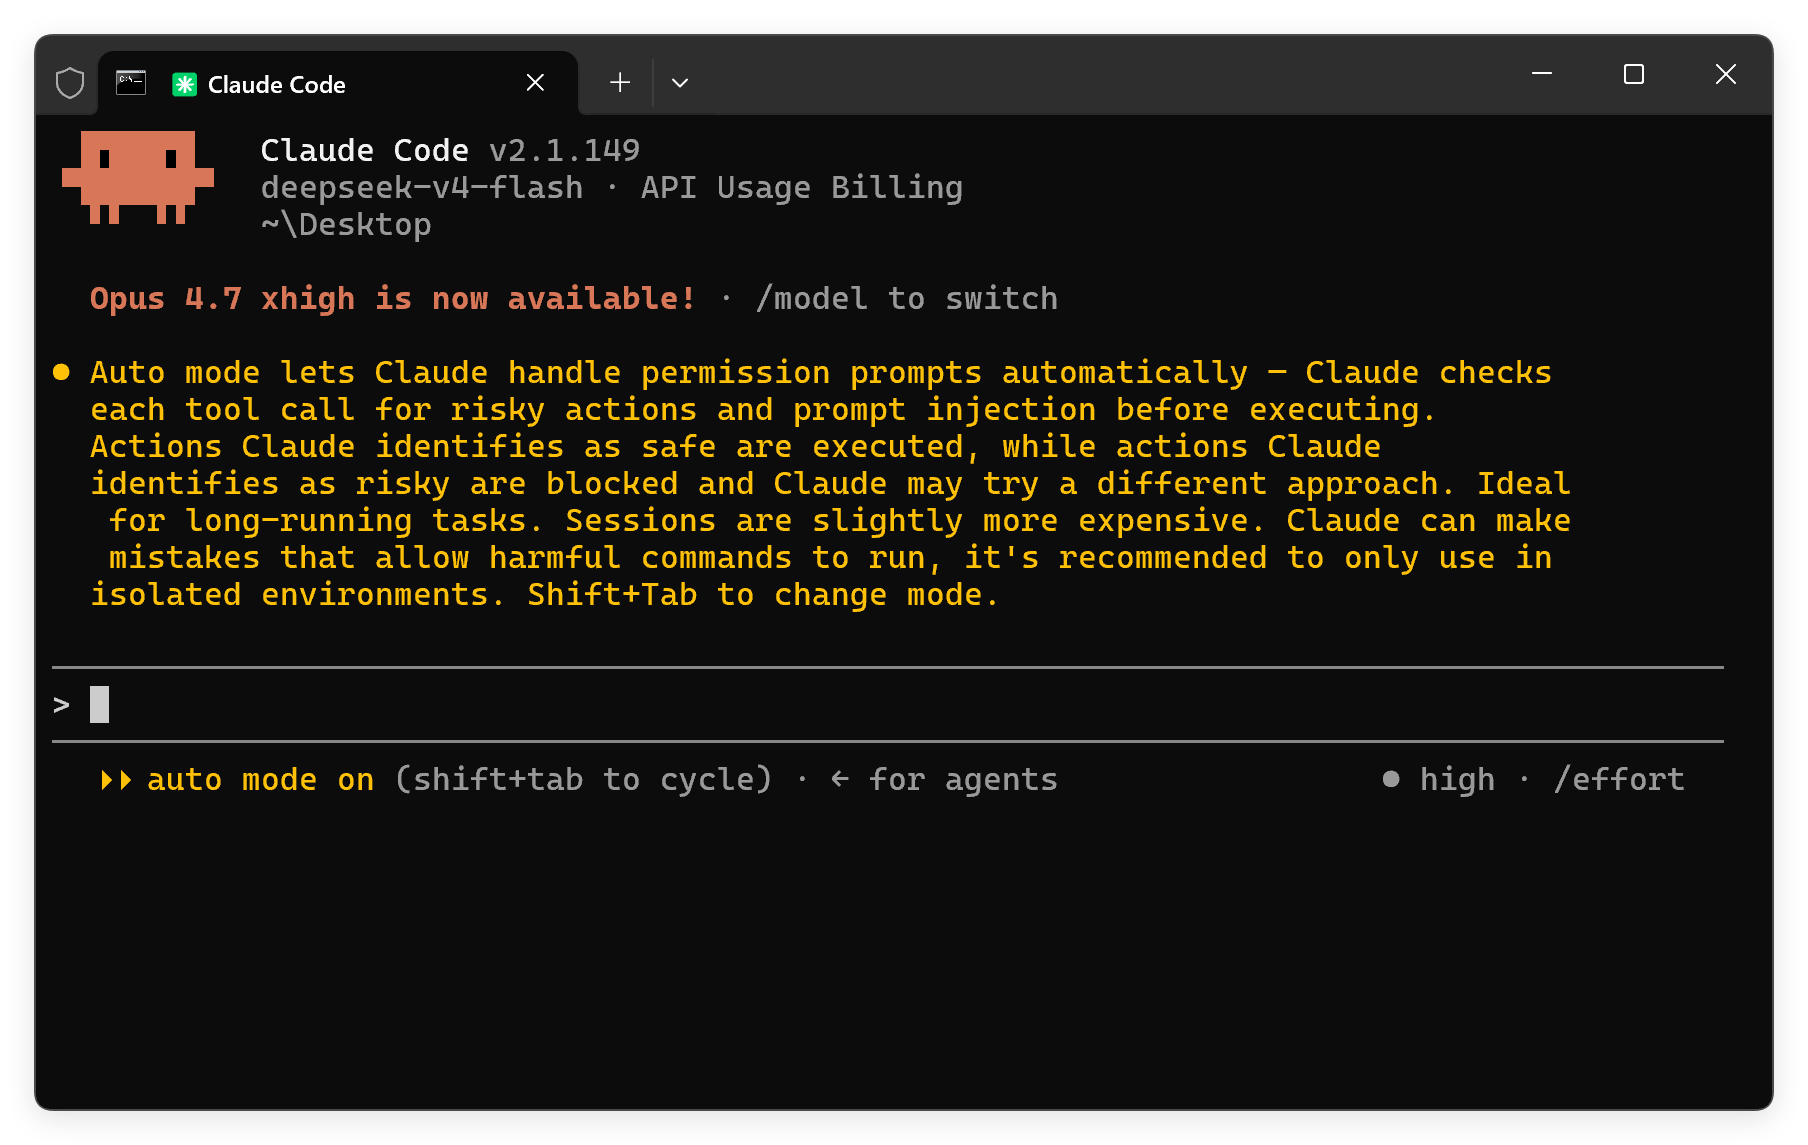Click the Claude Code v2.1.149 title text
1808x1145 pixels.
click(x=450, y=151)
